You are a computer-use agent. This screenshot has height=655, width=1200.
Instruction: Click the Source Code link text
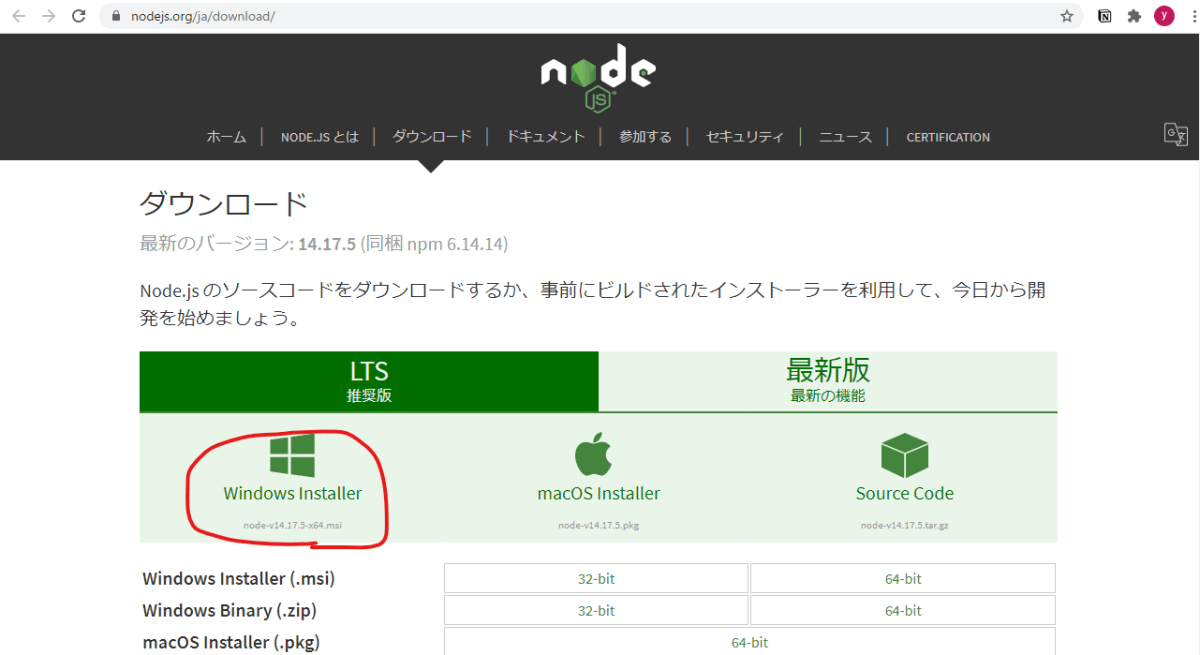pos(905,493)
